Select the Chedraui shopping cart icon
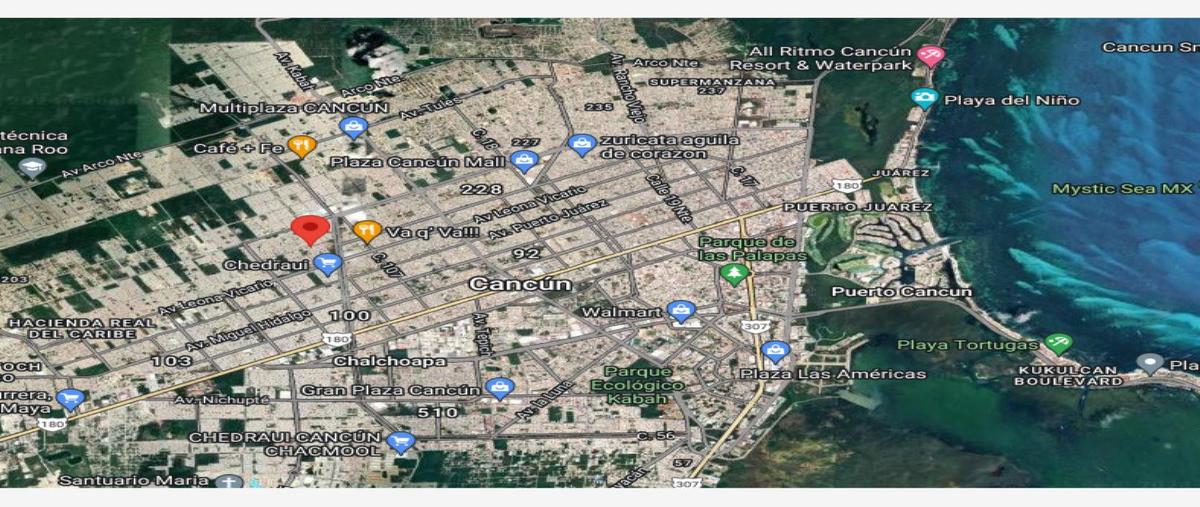 pyautogui.click(x=327, y=265)
